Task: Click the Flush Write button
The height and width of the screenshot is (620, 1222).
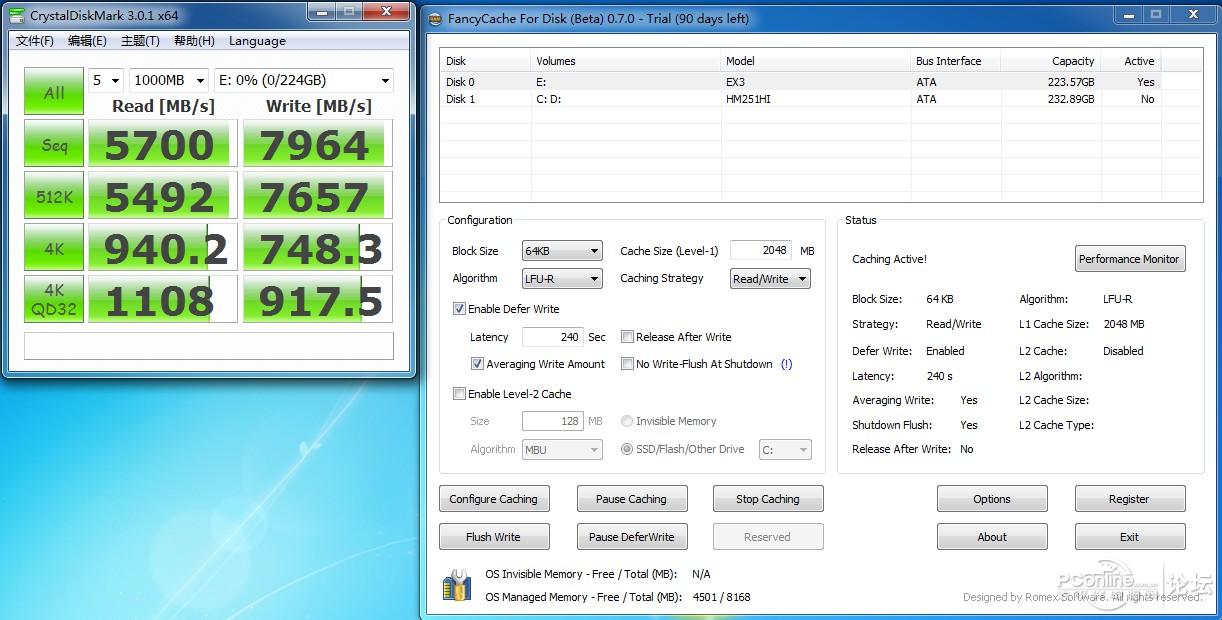Action: point(494,537)
